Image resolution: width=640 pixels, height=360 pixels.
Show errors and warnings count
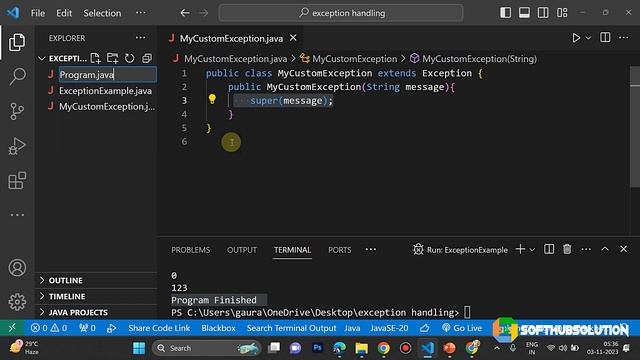coord(49,328)
